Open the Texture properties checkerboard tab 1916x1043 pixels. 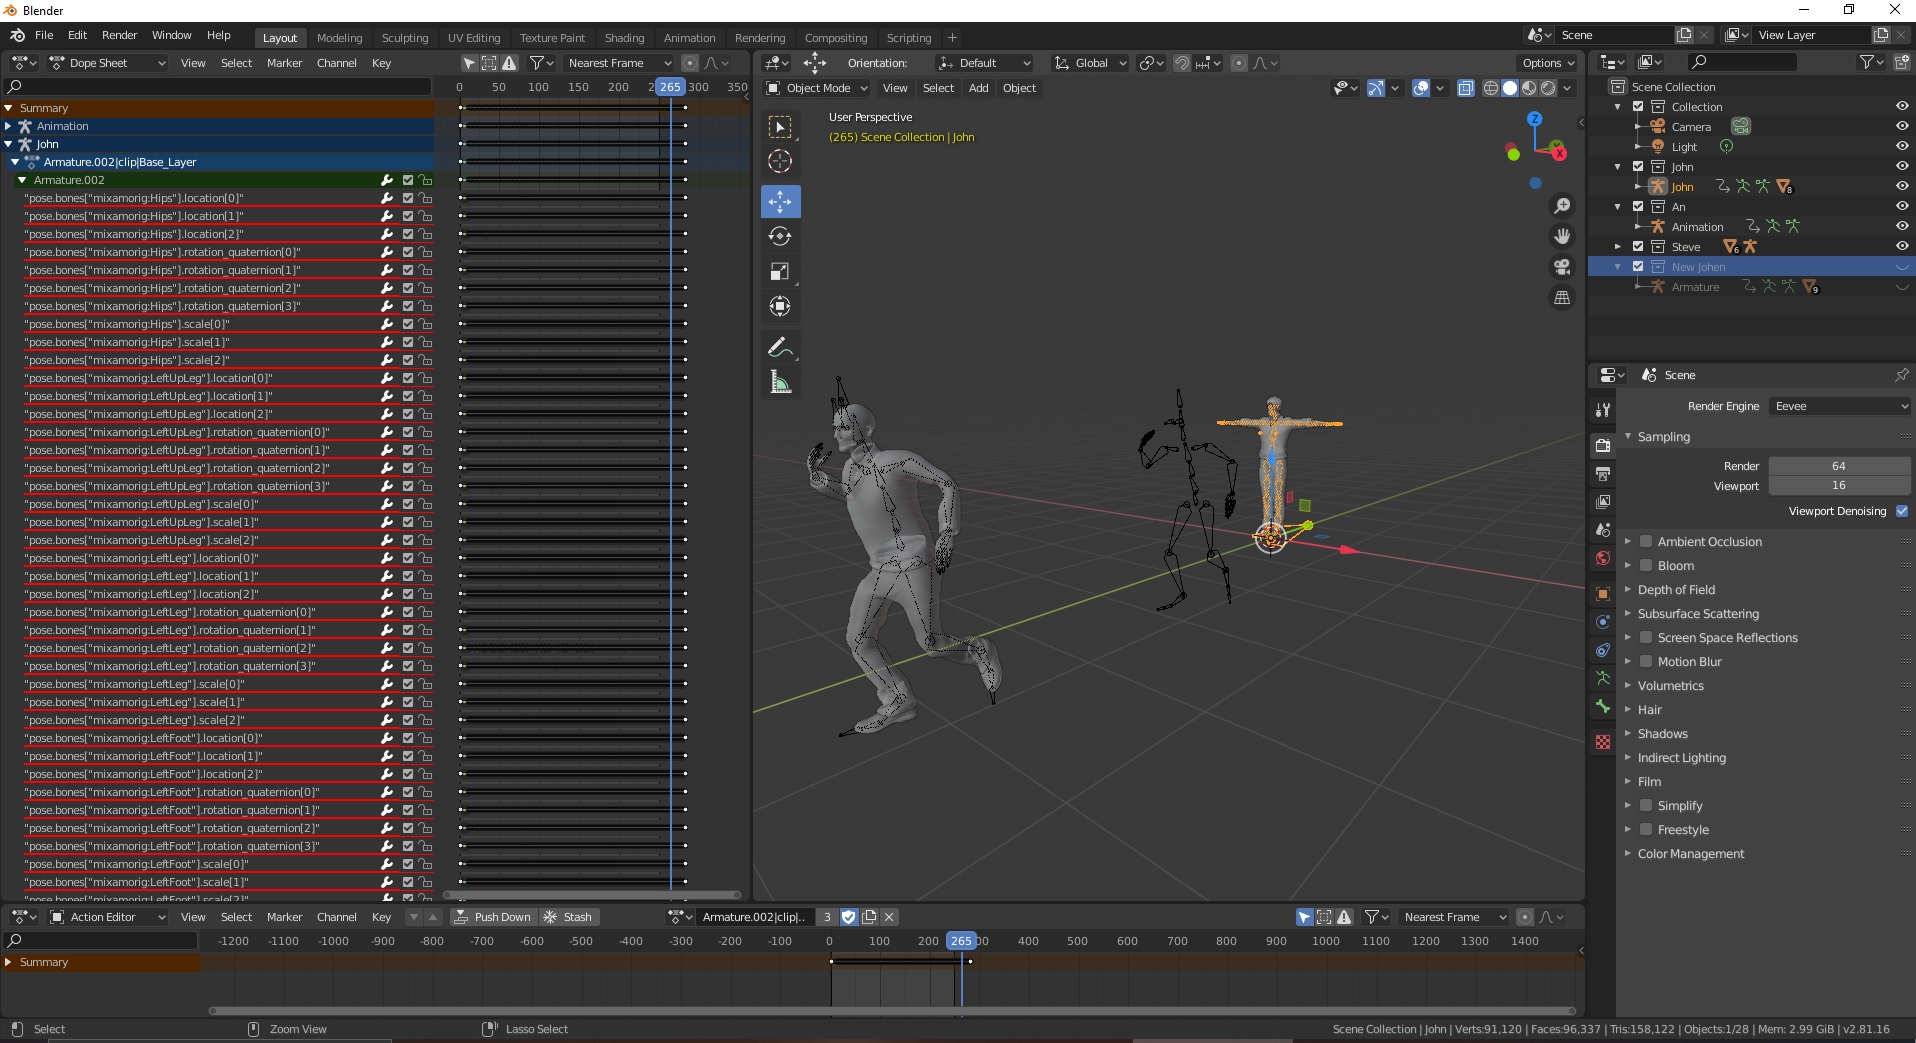click(1603, 742)
